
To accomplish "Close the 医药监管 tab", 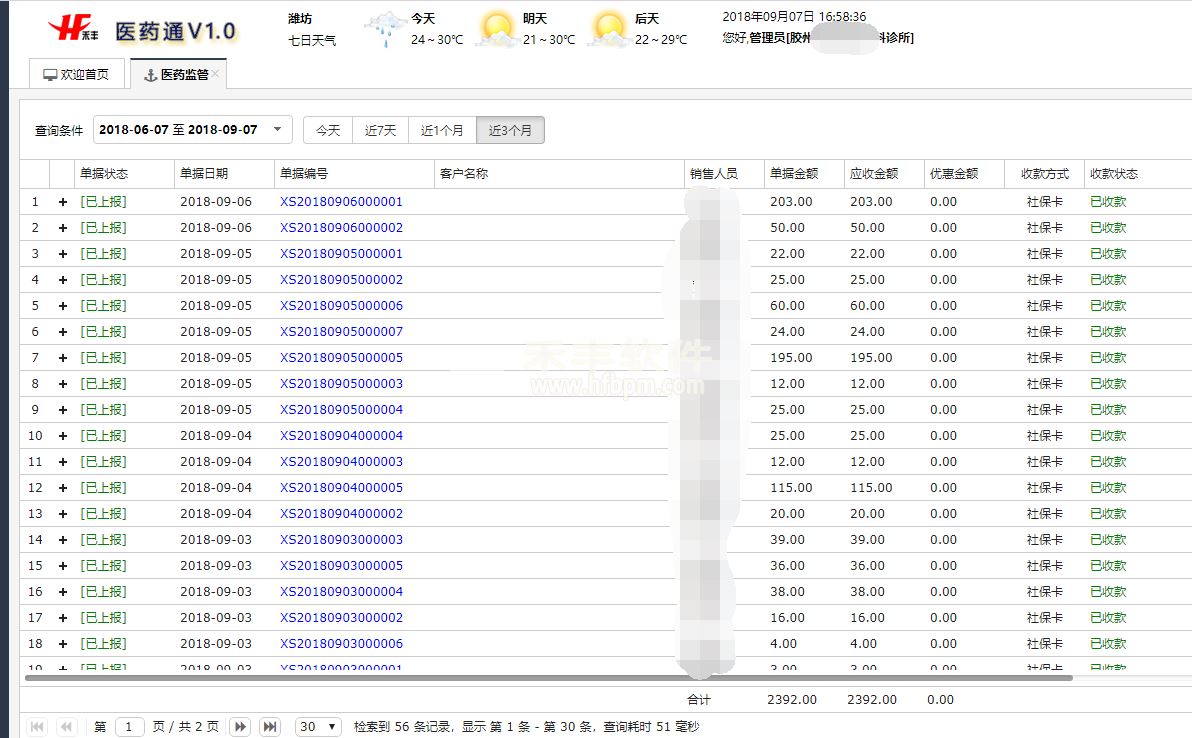I will pyautogui.click(x=216, y=74).
